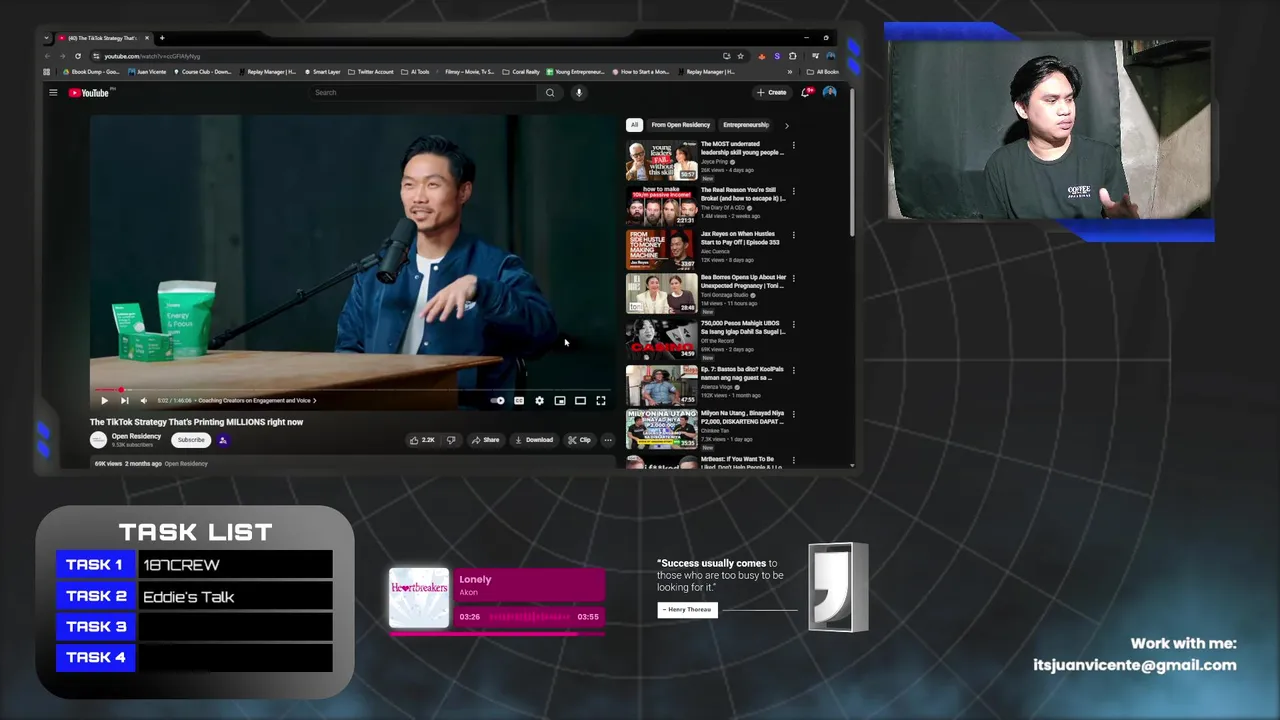Open the Bea Borres pregnancy video thumbnail
Image resolution: width=1280 pixels, height=720 pixels.
[x=661, y=294]
